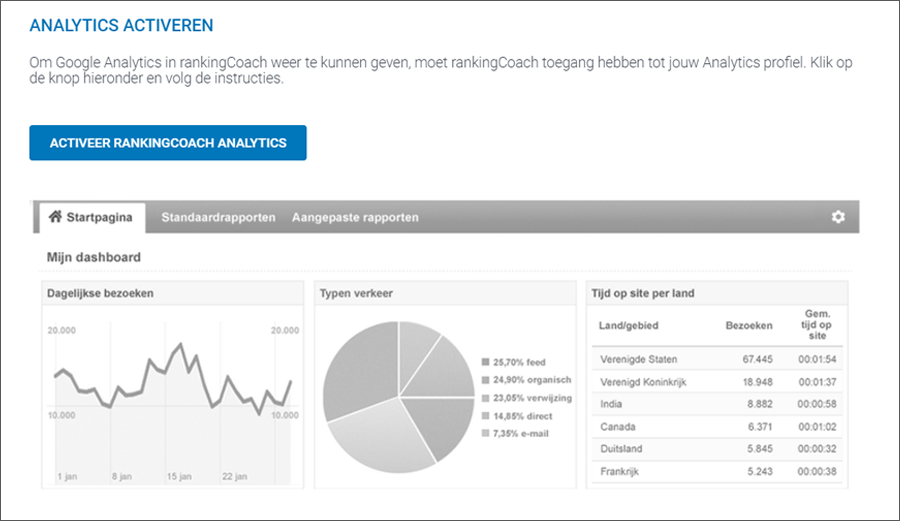Click the home icon beside Startpagina
This screenshot has height=521, width=900.
tap(55, 216)
